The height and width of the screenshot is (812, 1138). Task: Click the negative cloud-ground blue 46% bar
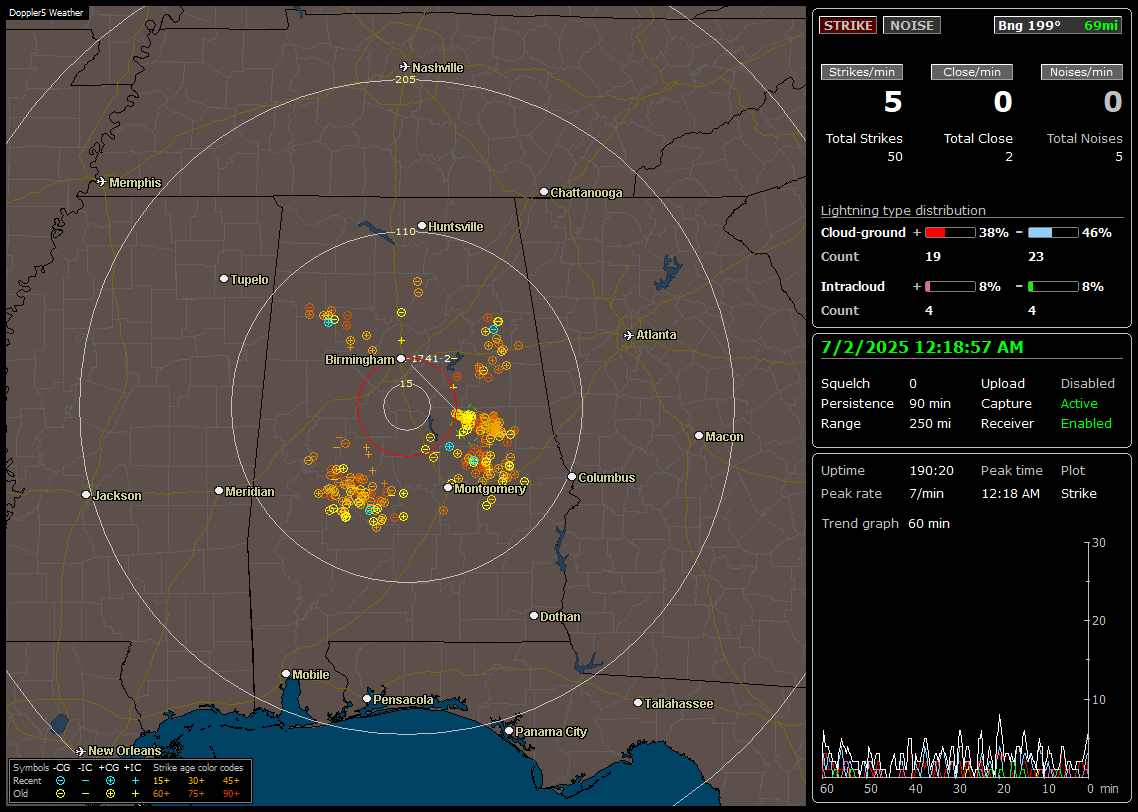(1053, 232)
